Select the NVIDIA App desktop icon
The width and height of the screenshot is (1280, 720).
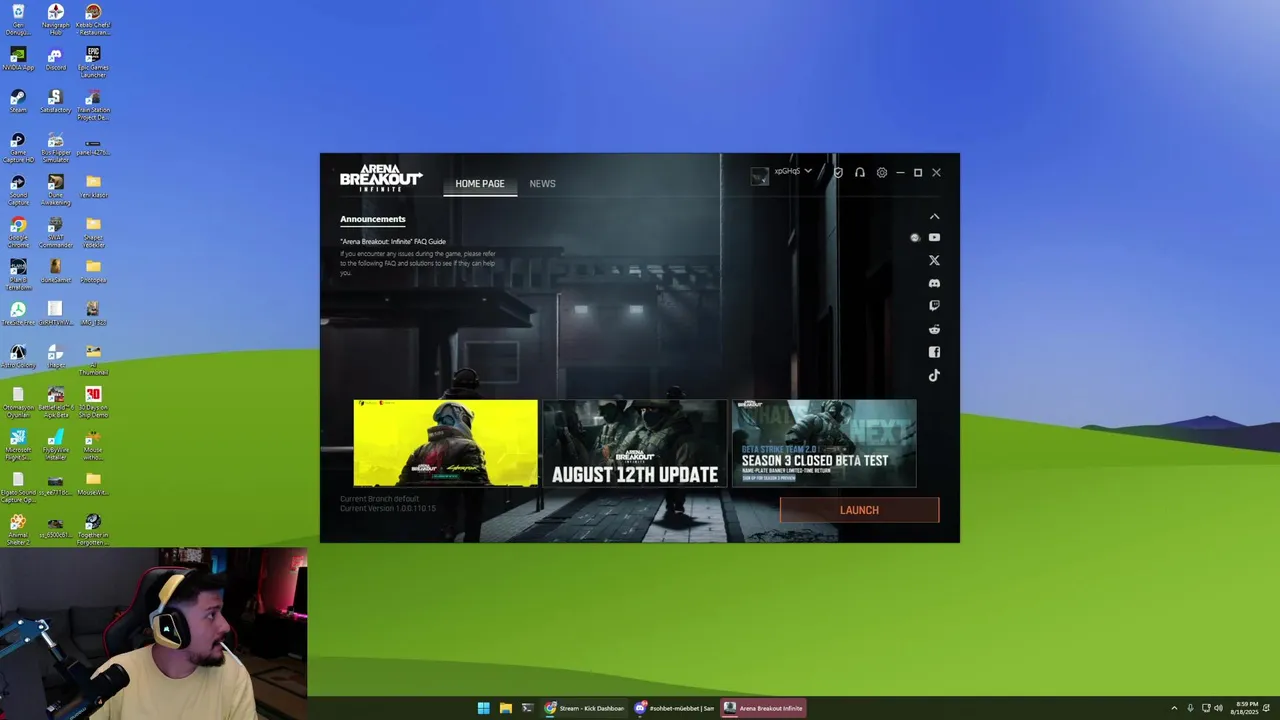(18, 58)
